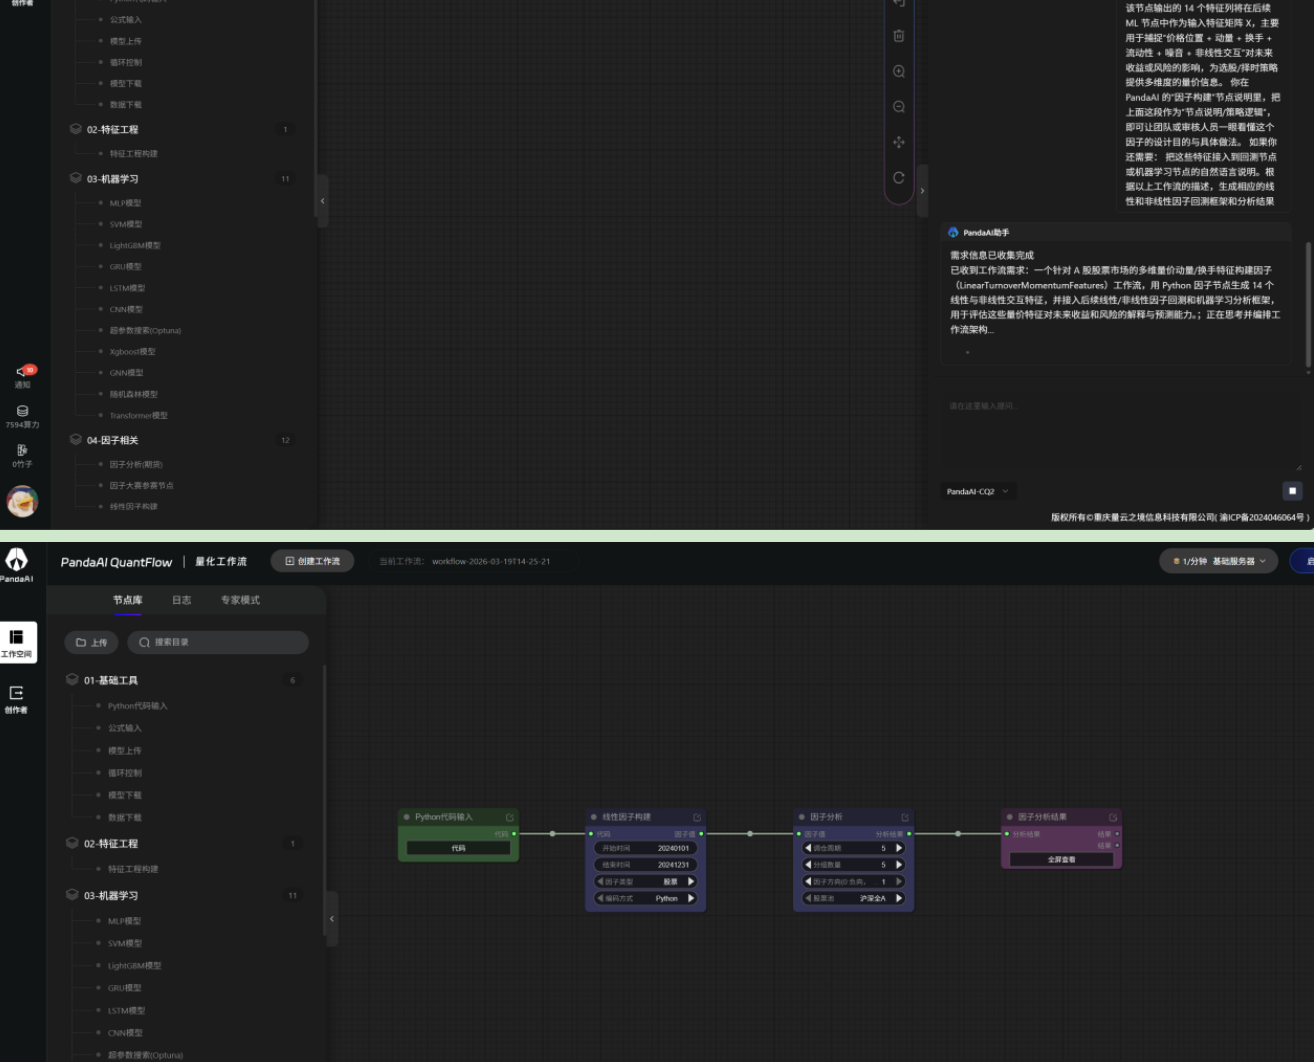Image resolution: width=1314 pixels, height=1062 pixels.
Task: Switch 因子类型 to next option arrow
Action: pos(690,882)
